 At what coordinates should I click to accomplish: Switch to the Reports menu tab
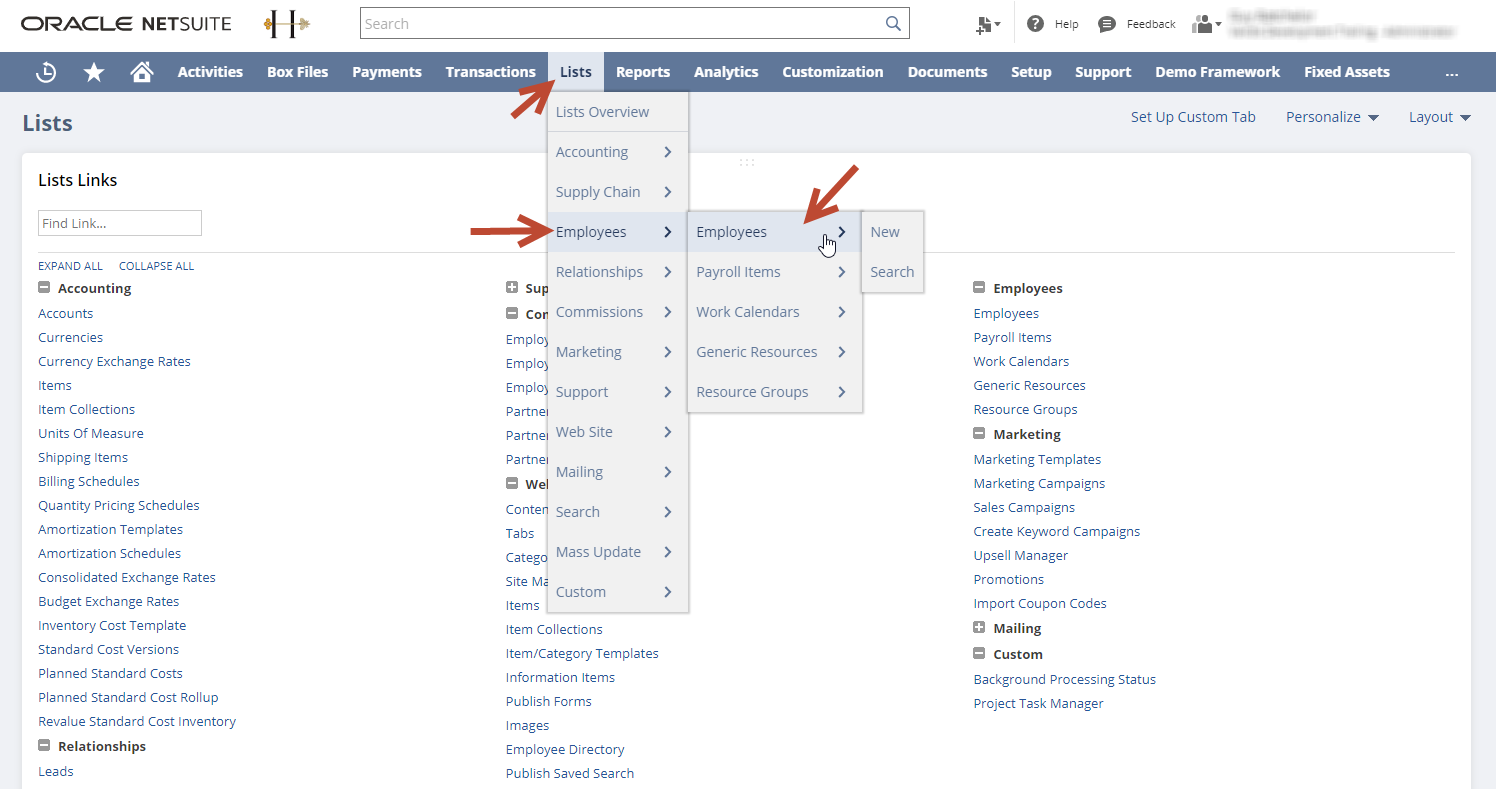(x=643, y=72)
